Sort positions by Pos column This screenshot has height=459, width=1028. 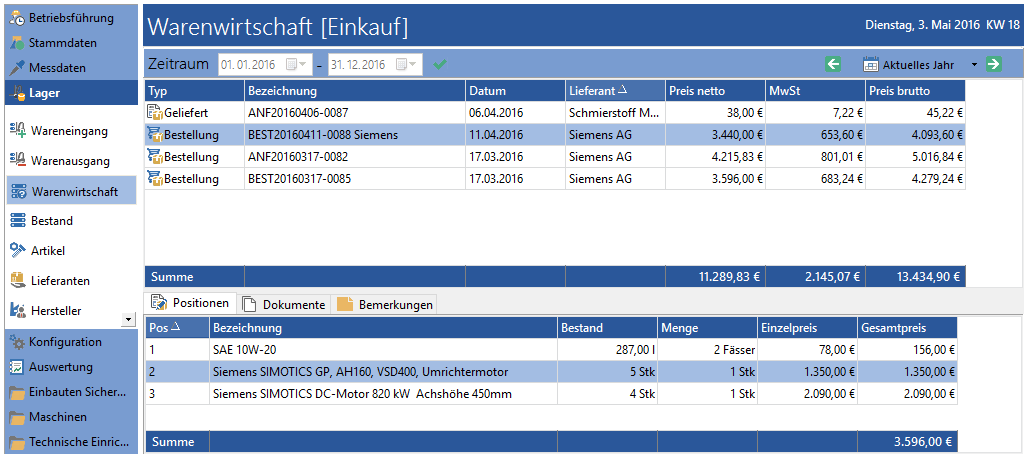[x=177, y=328]
